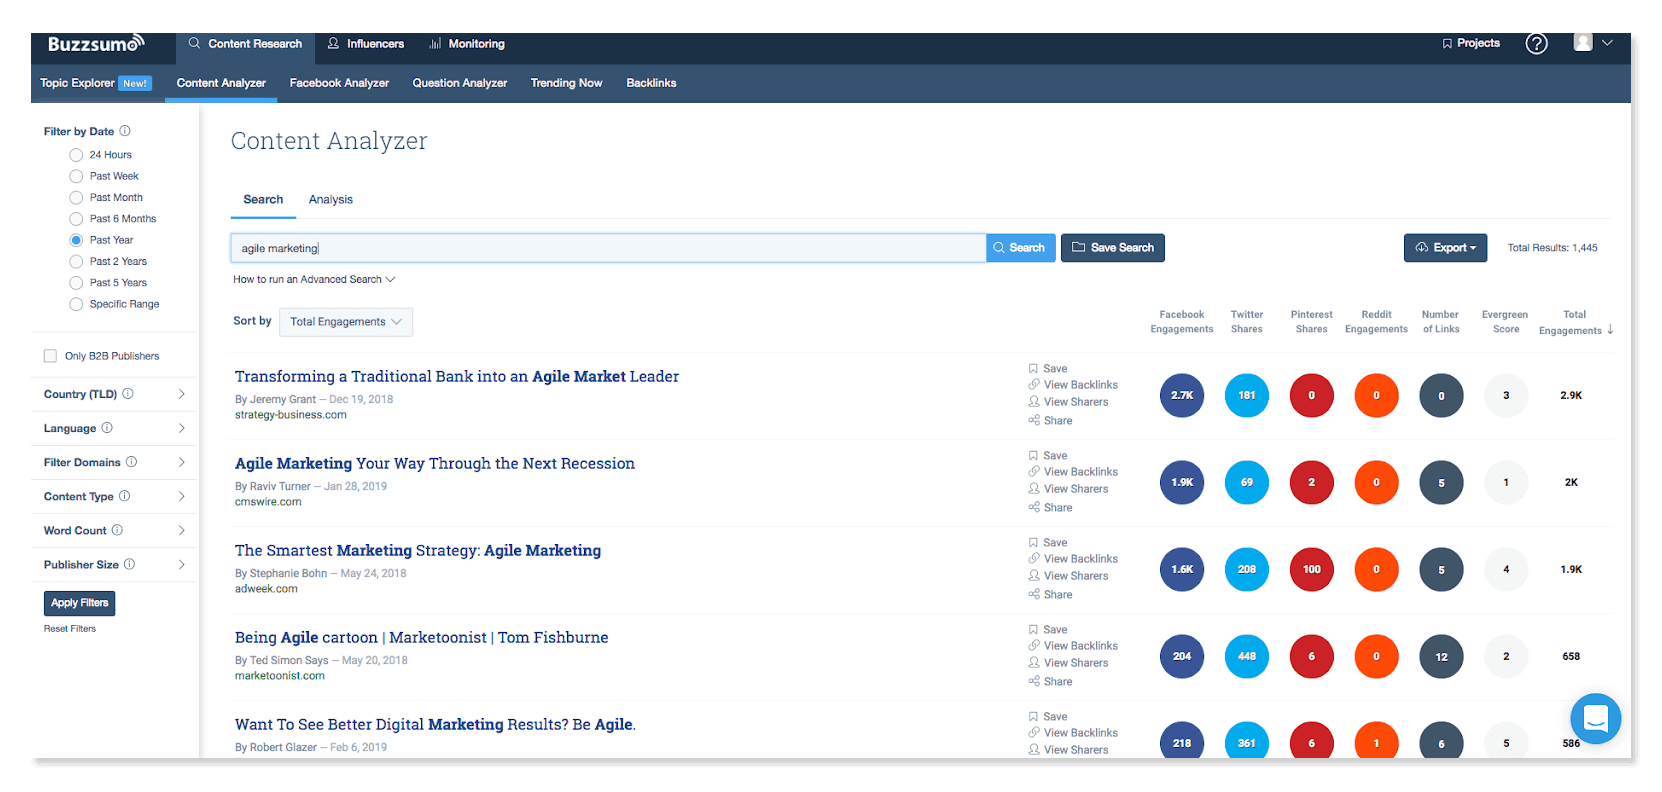Click Facebook engagements 2.7K circle for Traditional Bank
The image size is (1662, 792).
pyautogui.click(x=1182, y=395)
